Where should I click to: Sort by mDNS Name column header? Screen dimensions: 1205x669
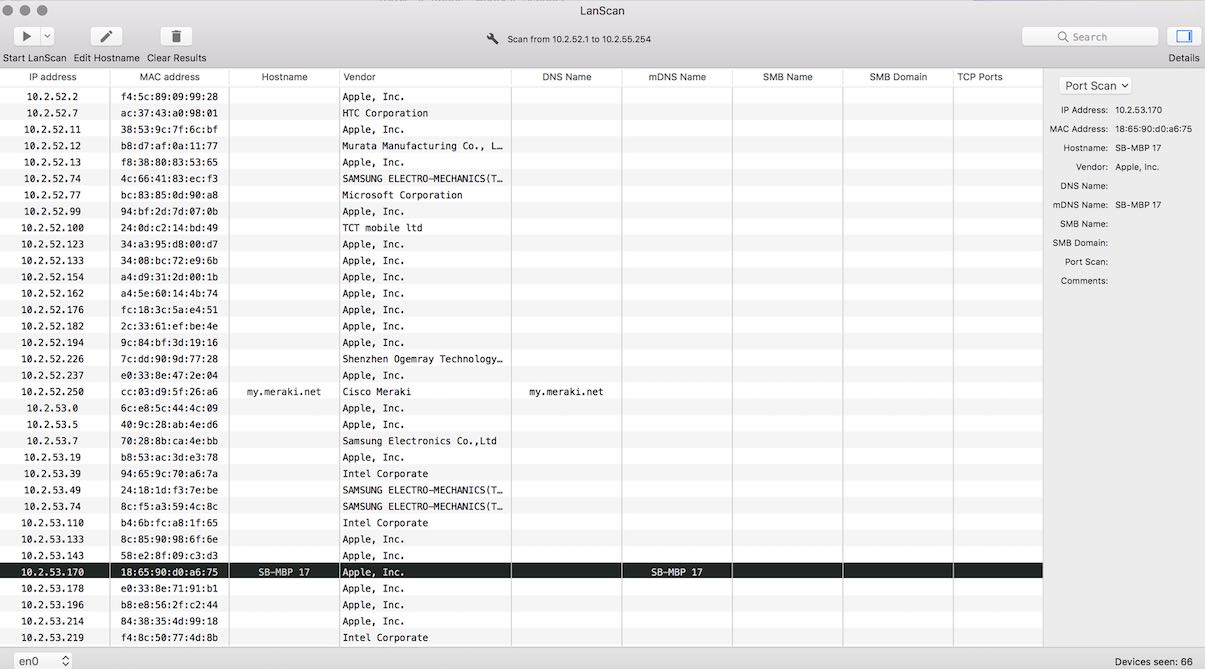pos(677,77)
